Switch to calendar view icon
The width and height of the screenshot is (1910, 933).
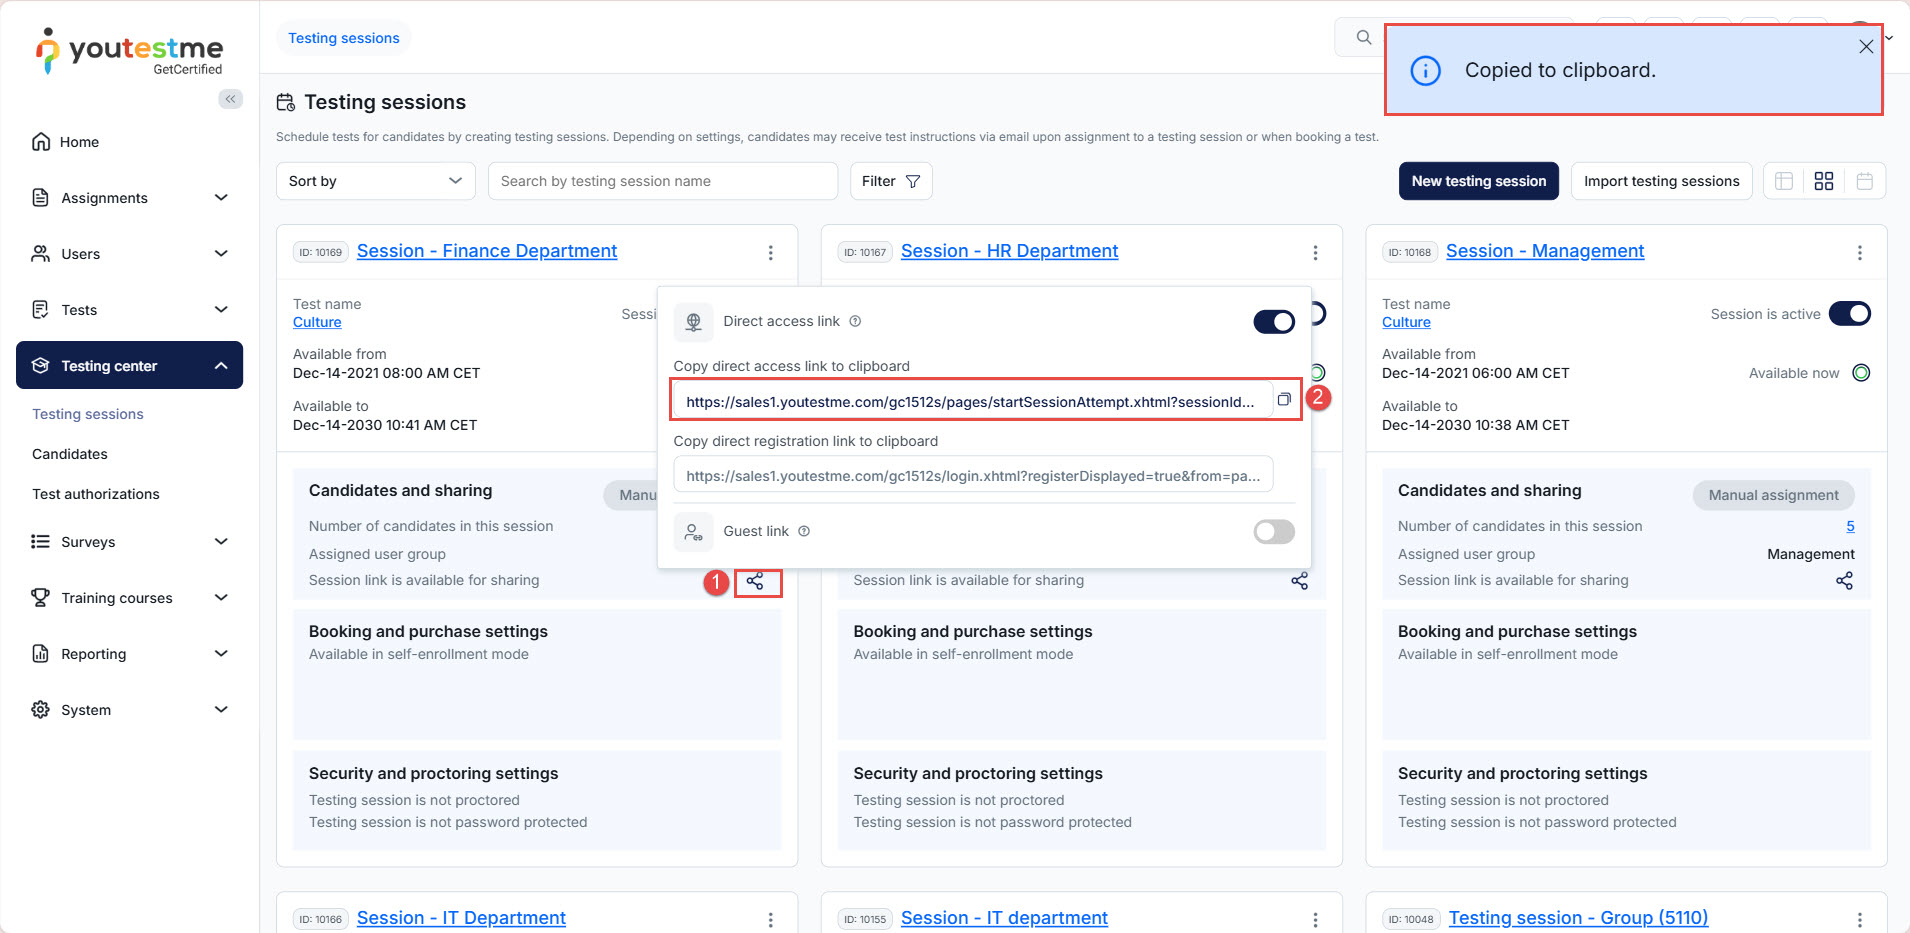click(x=1864, y=181)
